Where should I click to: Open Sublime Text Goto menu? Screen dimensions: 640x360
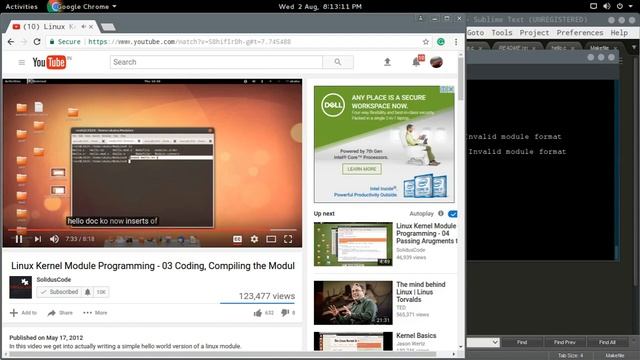click(x=476, y=33)
